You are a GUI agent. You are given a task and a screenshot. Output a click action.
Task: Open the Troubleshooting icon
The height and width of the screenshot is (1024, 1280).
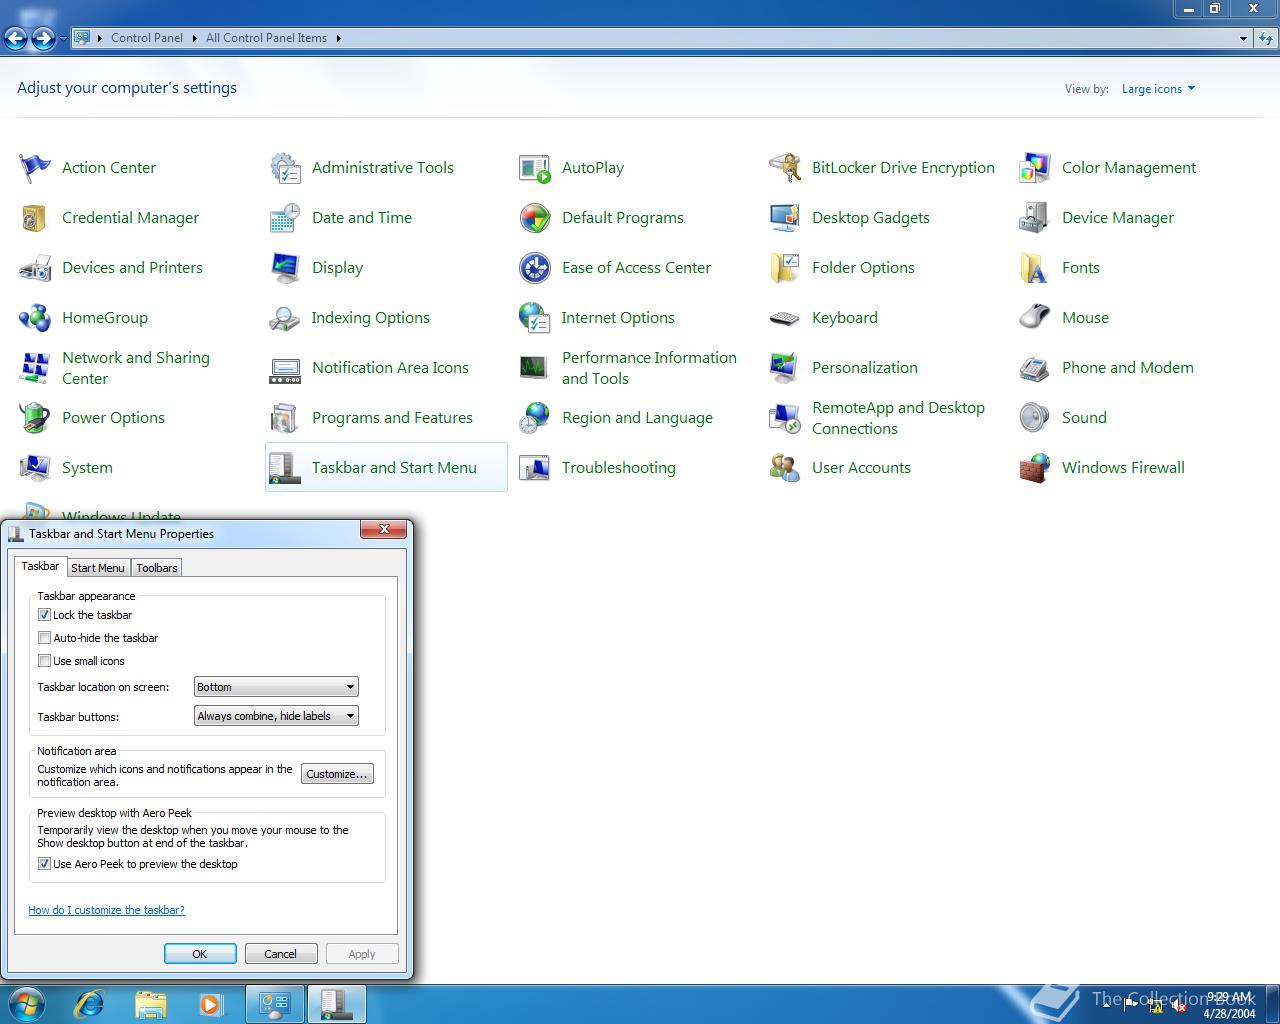535,468
